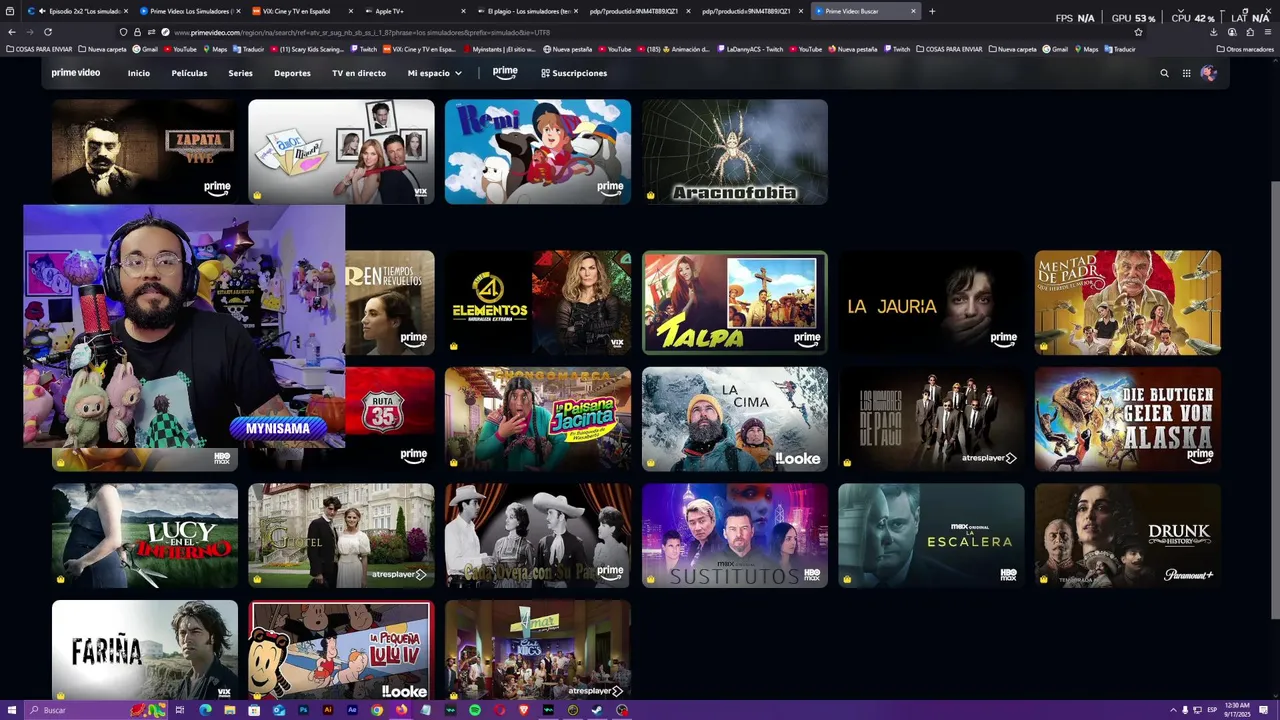Viewport: 1280px width, 720px height.
Task: Open the Inicio menu item
Action: point(139,73)
